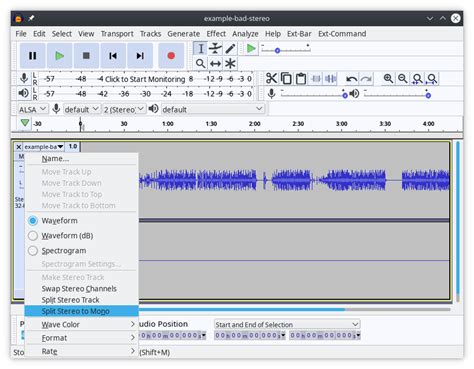474x369 pixels.
Task: Click the recording meter microphone icon
Action: point(24,78)
